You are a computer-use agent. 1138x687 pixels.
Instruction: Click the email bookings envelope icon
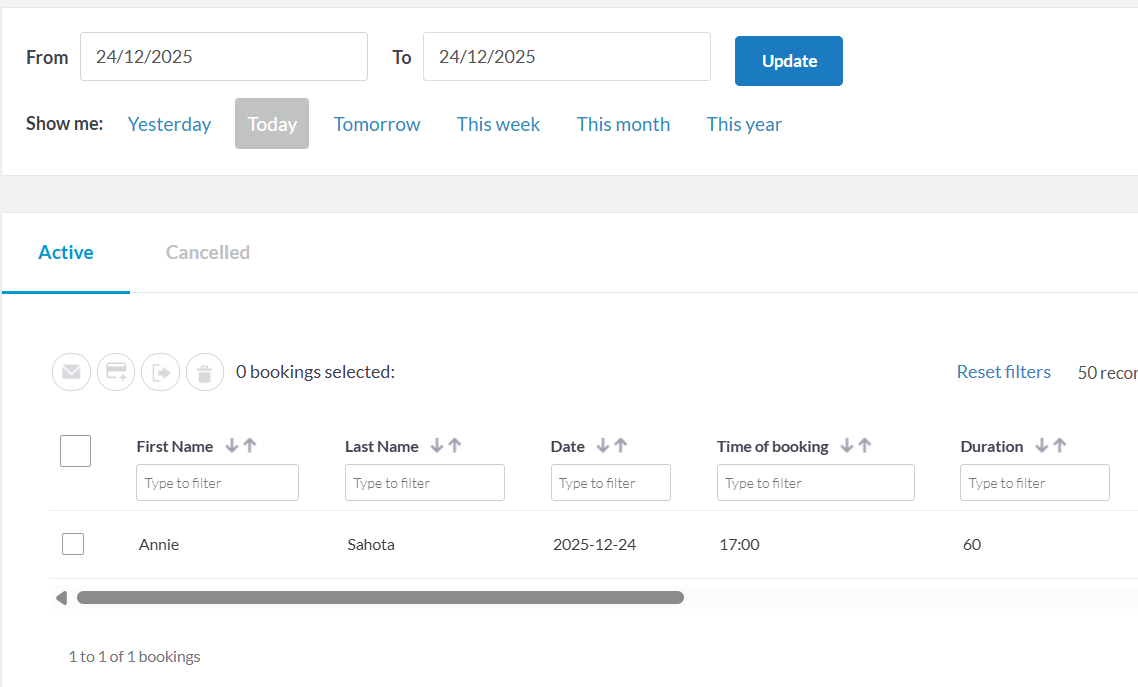click(71, 373)
